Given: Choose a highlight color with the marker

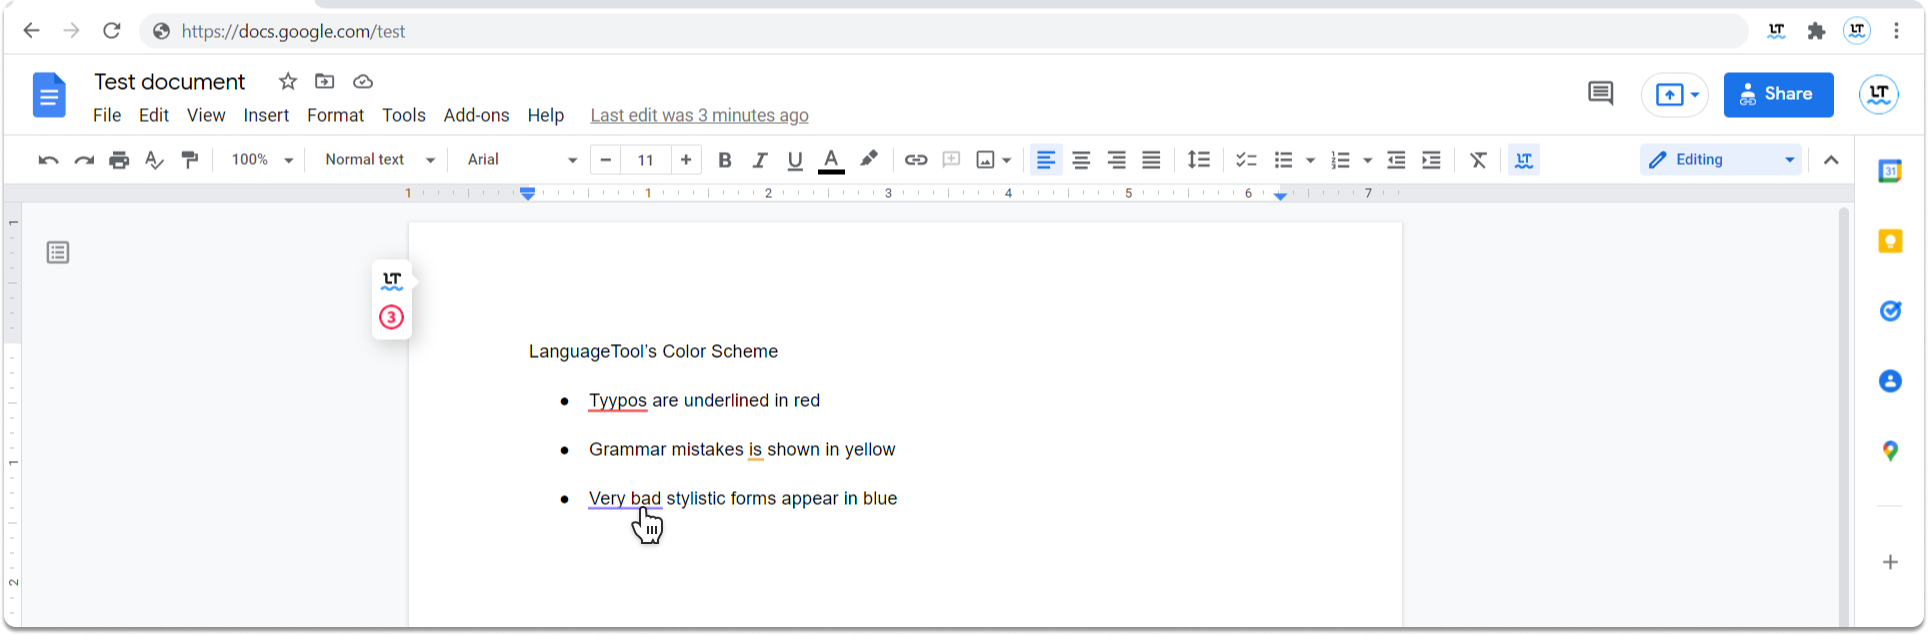Looking at the screenshot, I should tap(869, 160).
